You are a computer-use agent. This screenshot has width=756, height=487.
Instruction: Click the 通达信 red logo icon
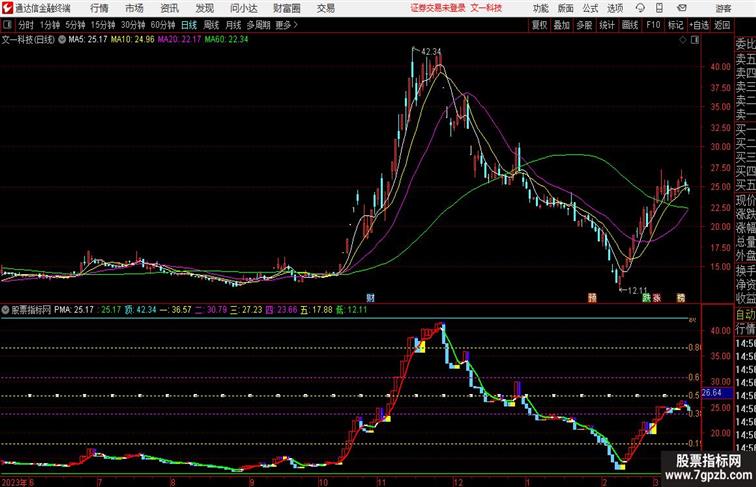pos(8,8)
